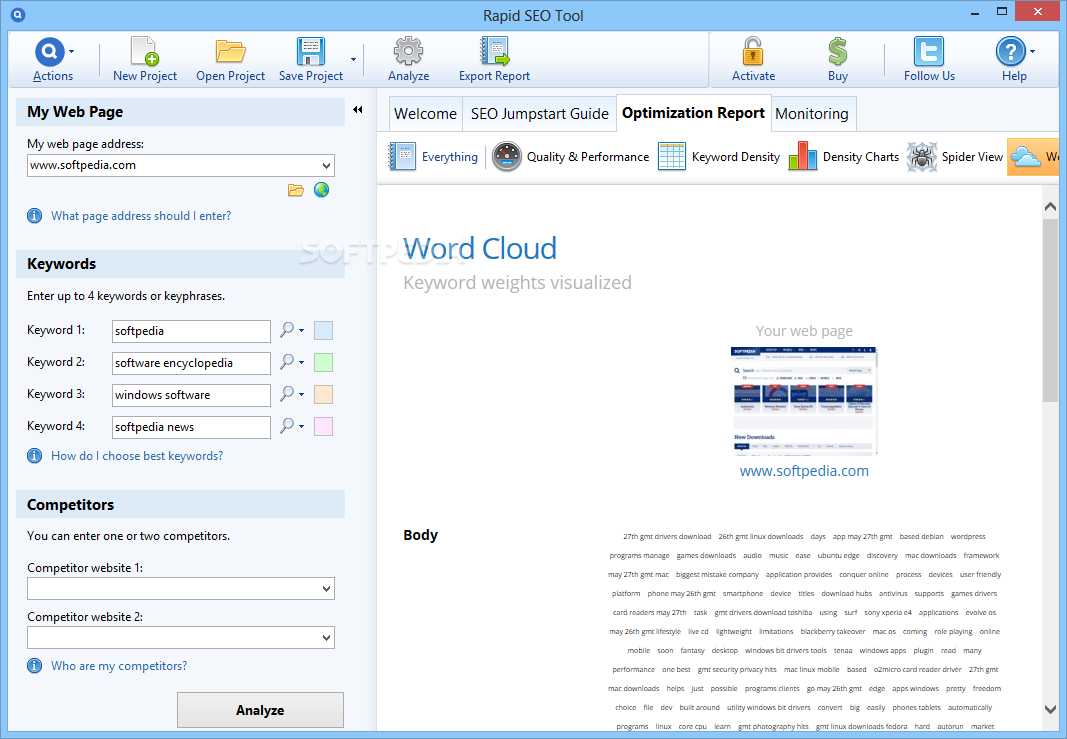Click the search magnifier for Keyword 2

tap(287, 361)
